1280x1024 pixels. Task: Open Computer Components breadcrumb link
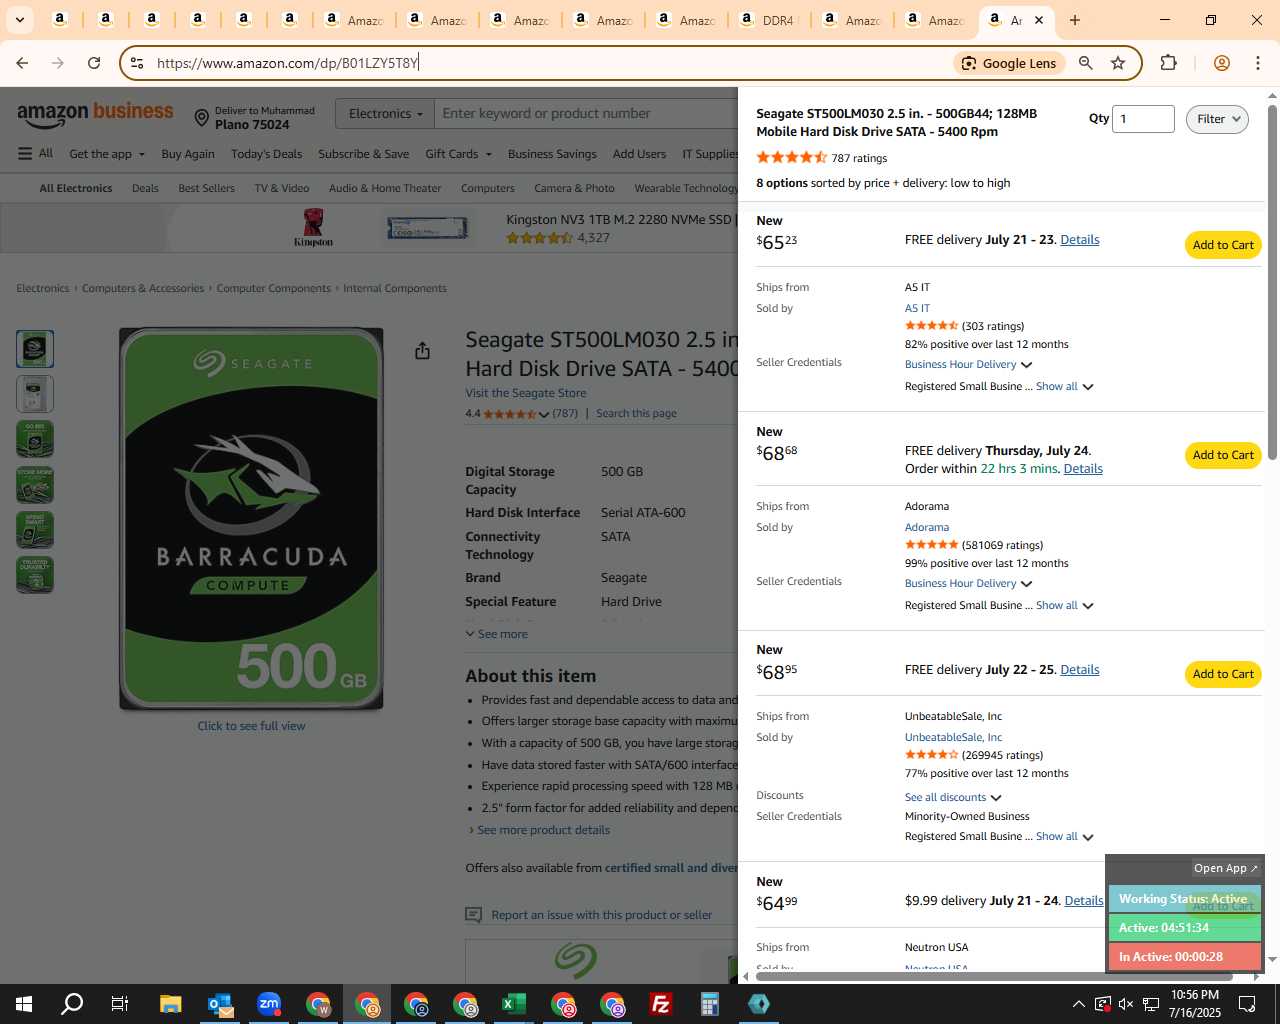coord(273,288)
